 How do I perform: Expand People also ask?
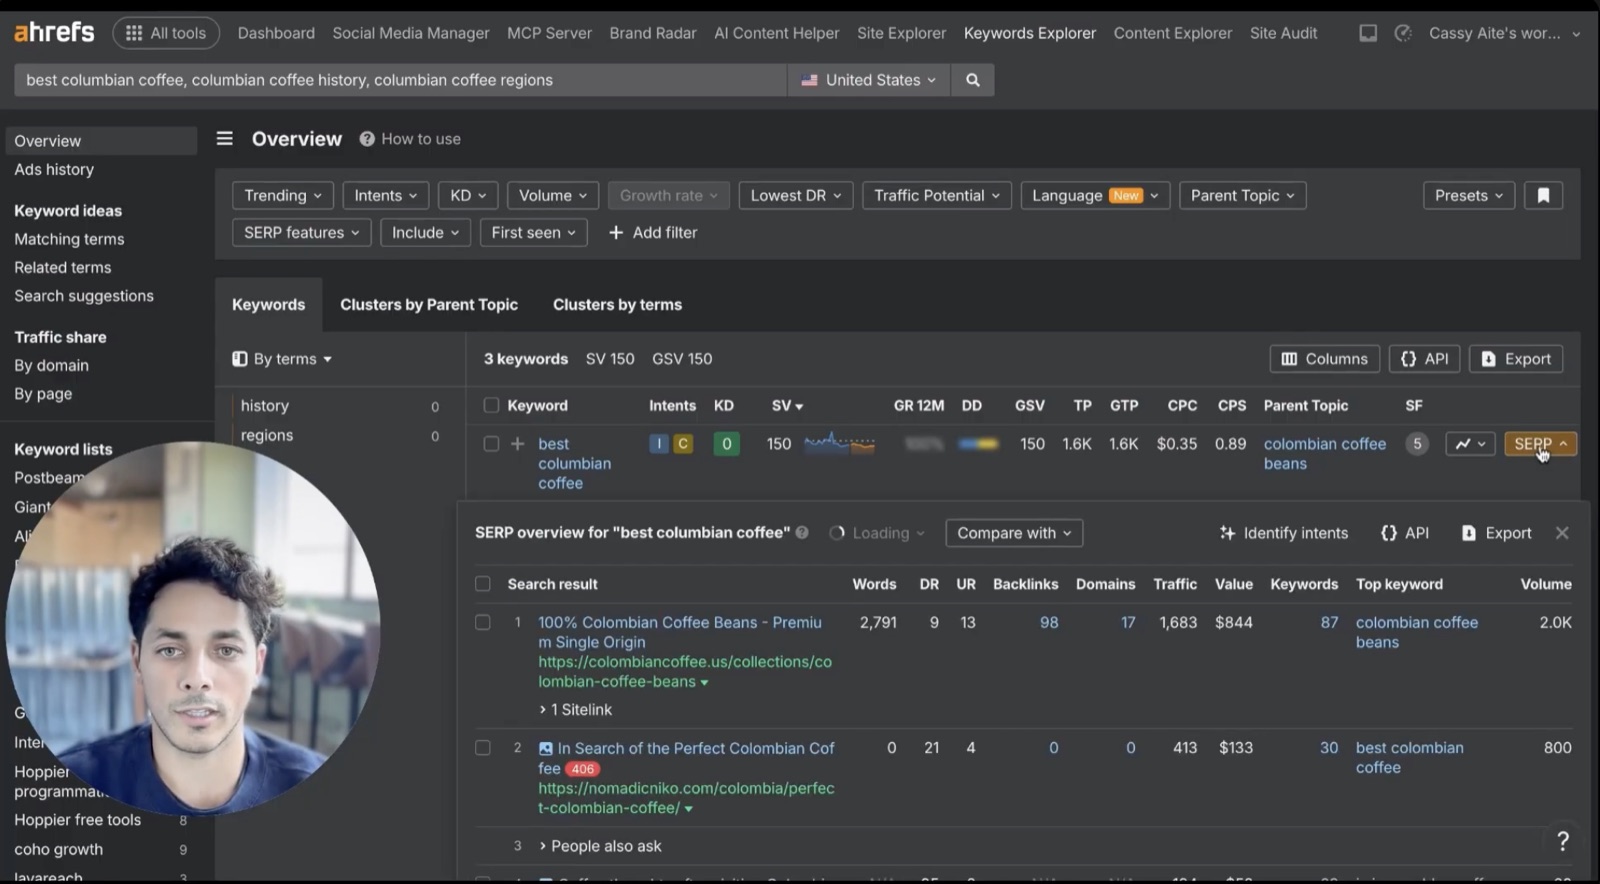coord(600,846)
